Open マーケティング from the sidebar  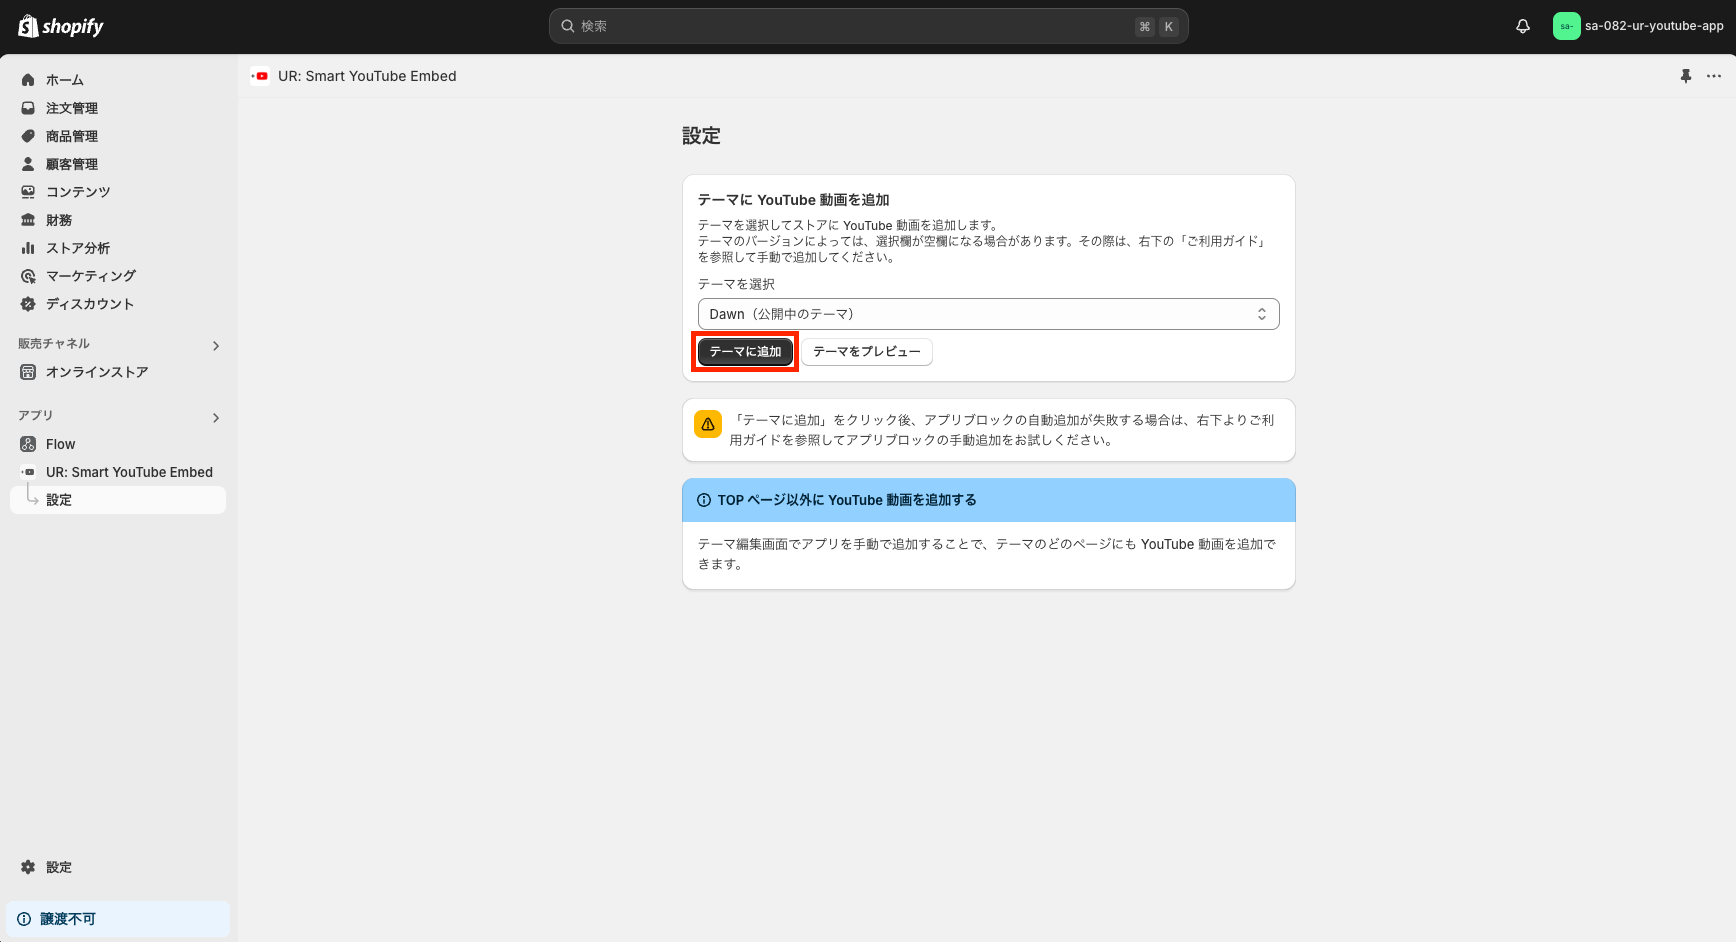tap(27, 276)
